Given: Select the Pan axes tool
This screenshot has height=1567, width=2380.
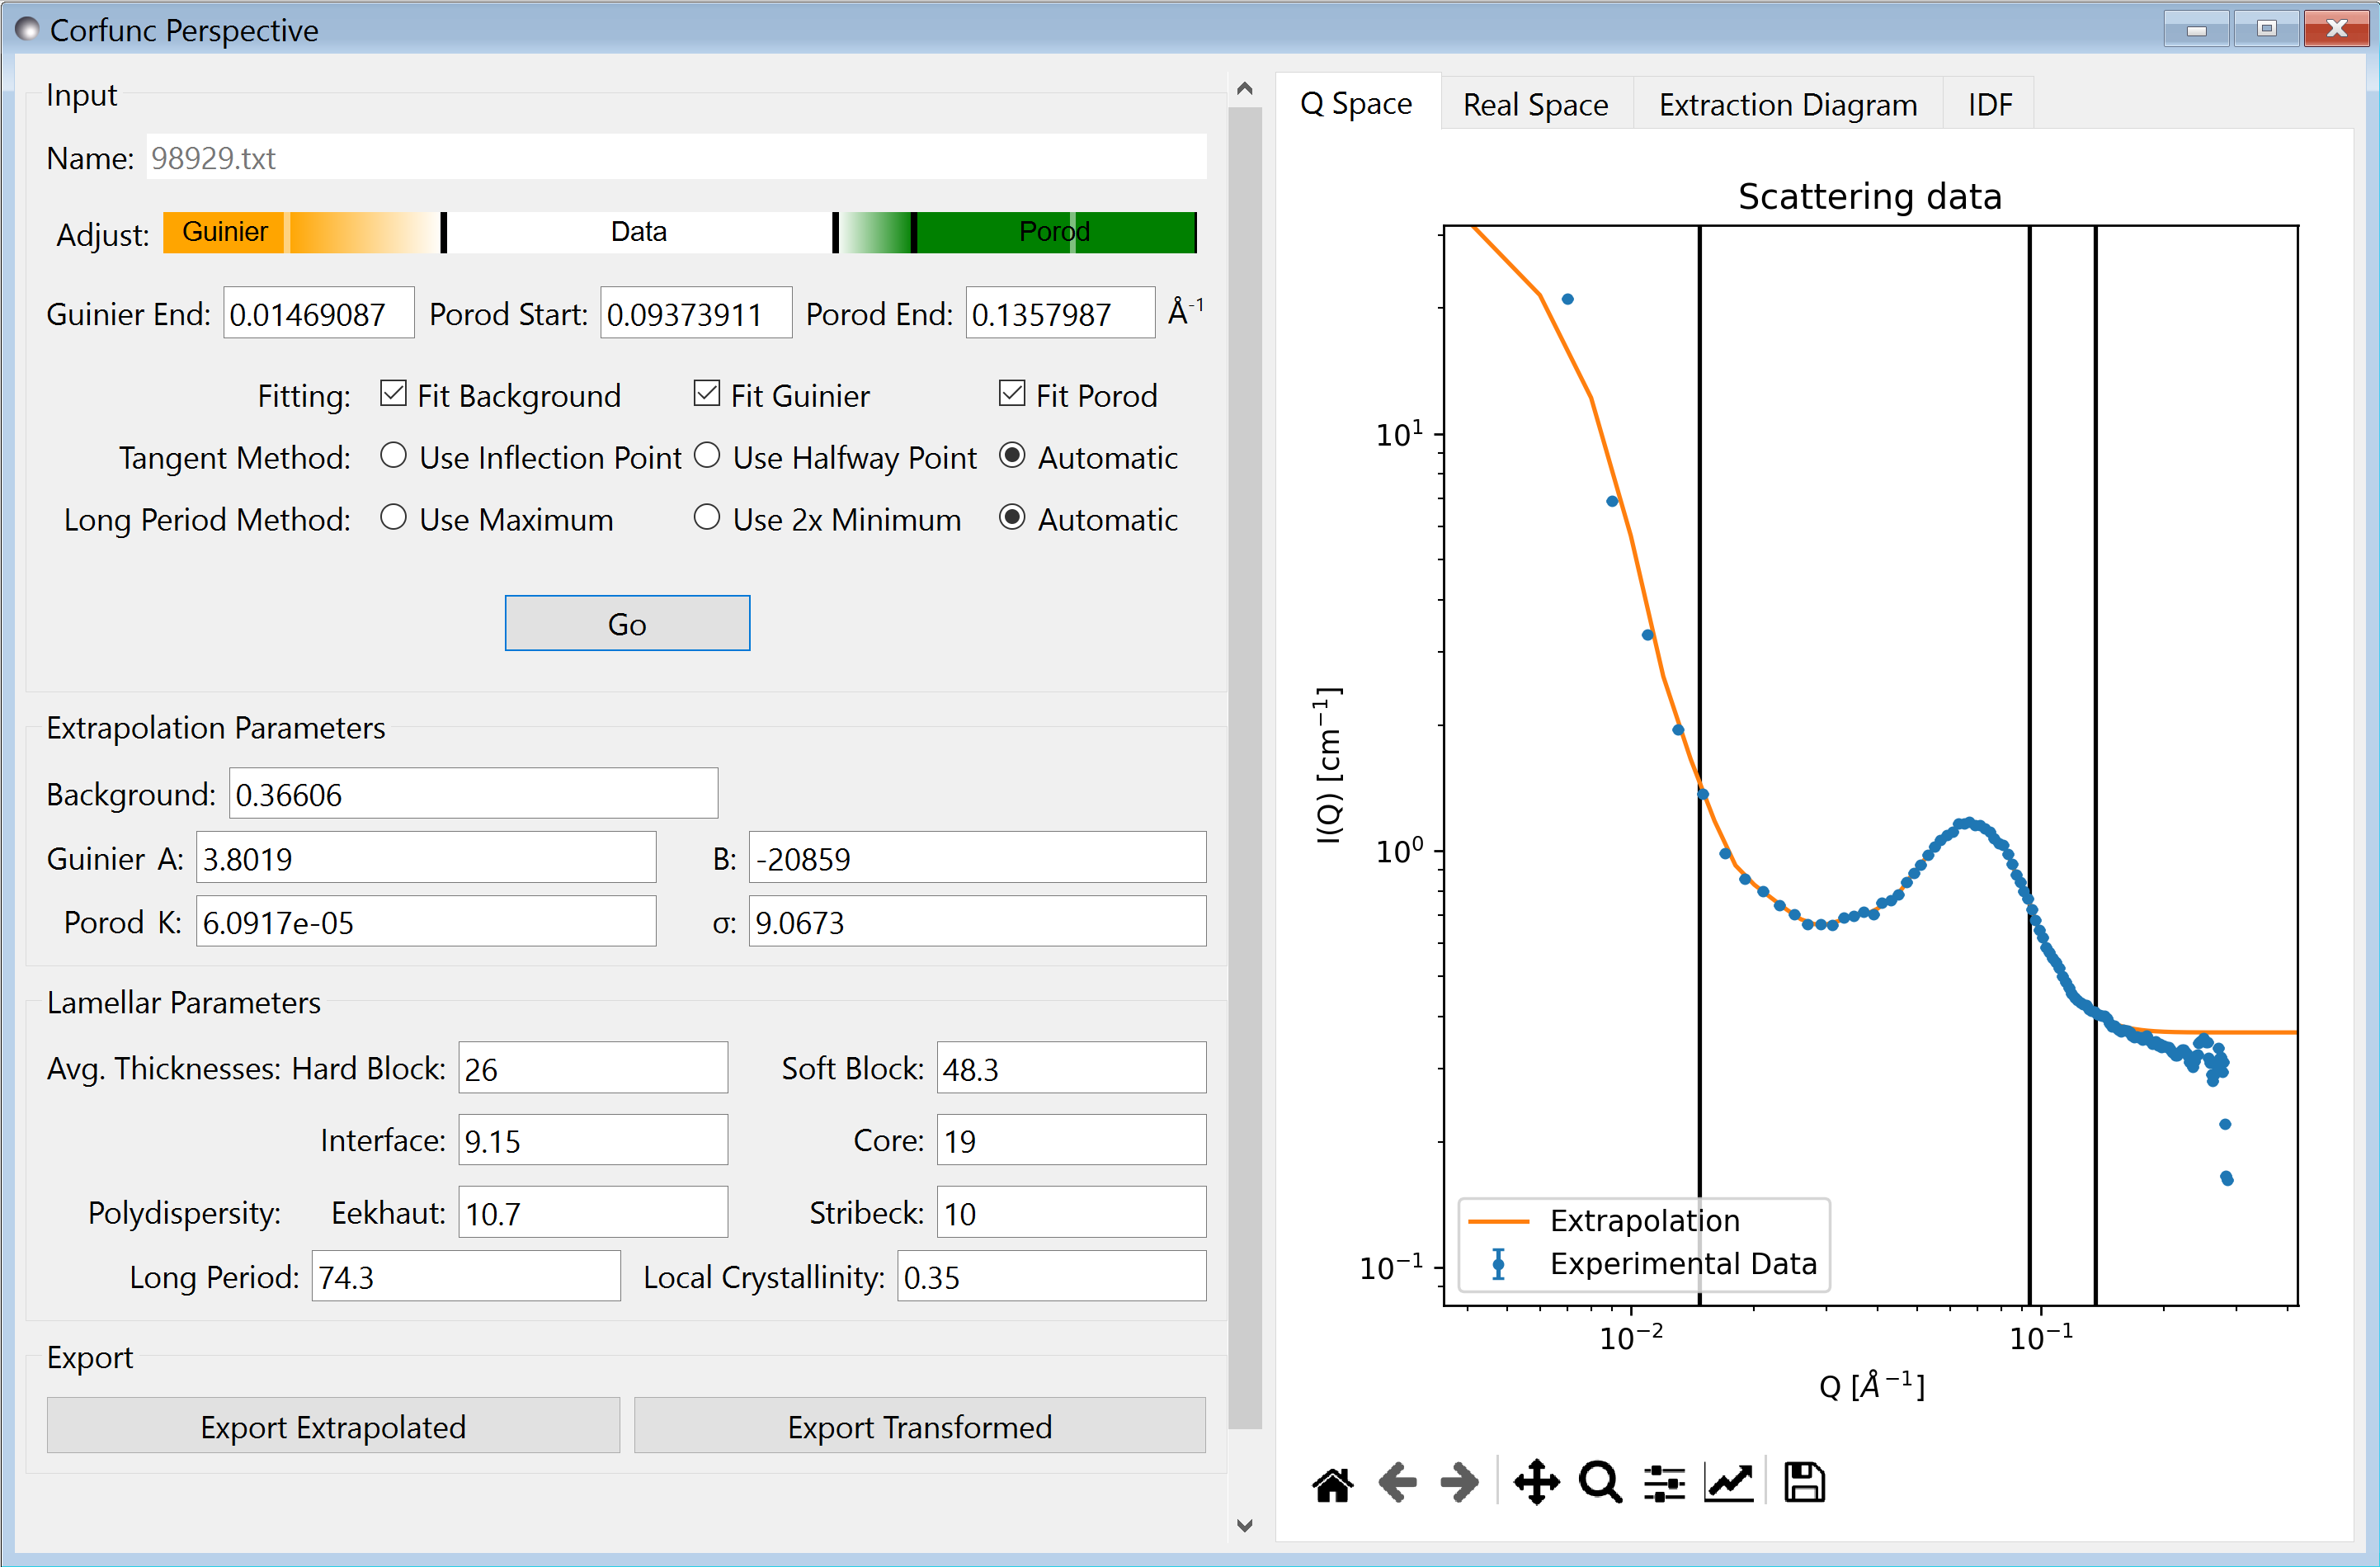Looking at the screenshot, I should click(x=1536, y=1483).
